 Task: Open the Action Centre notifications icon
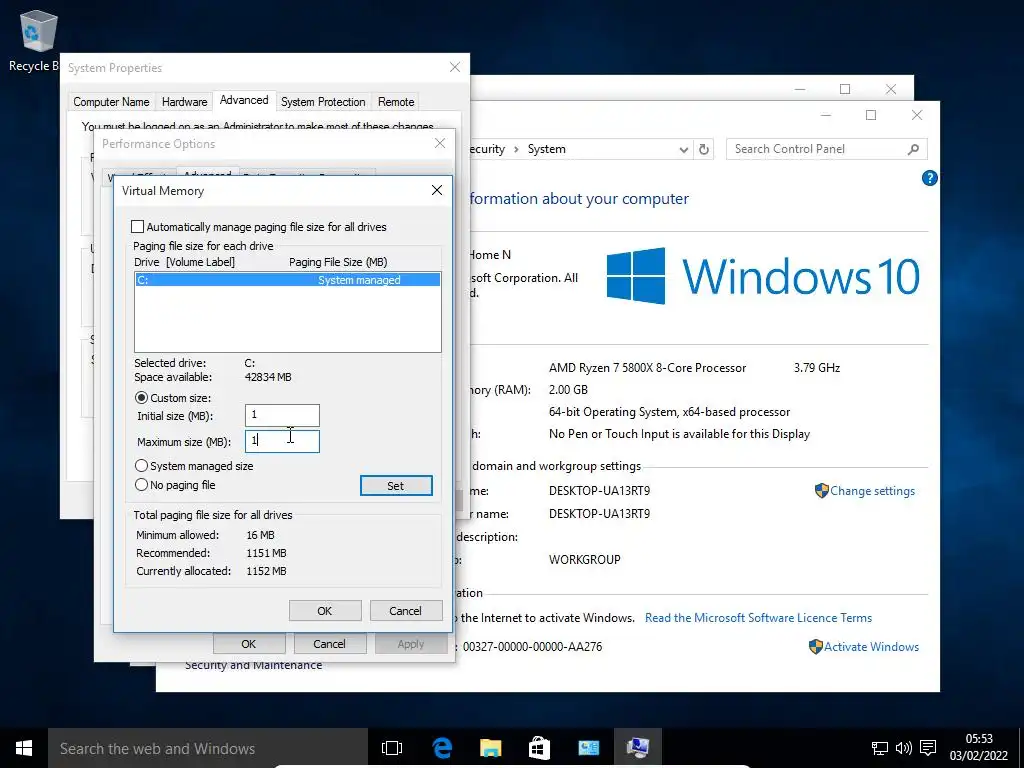(x=928, y=748)
